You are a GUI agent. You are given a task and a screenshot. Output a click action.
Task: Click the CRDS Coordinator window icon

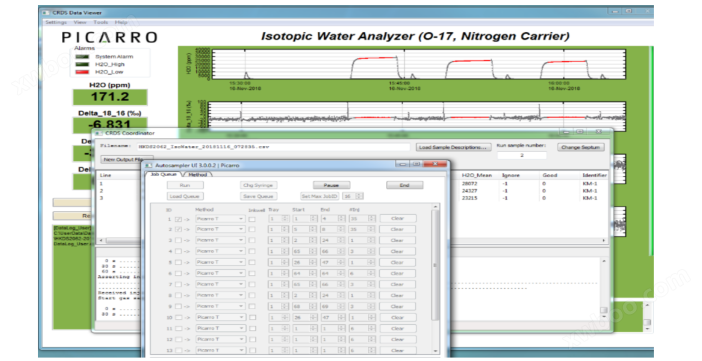[98, 133]
